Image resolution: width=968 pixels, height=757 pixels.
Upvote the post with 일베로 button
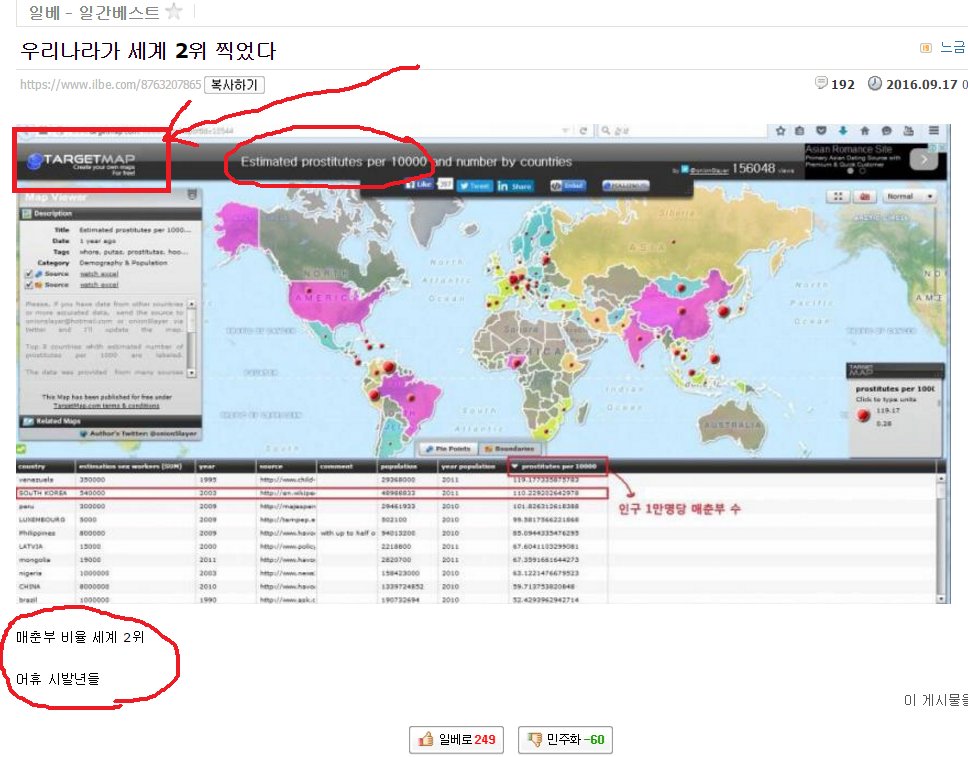(457, 739)
